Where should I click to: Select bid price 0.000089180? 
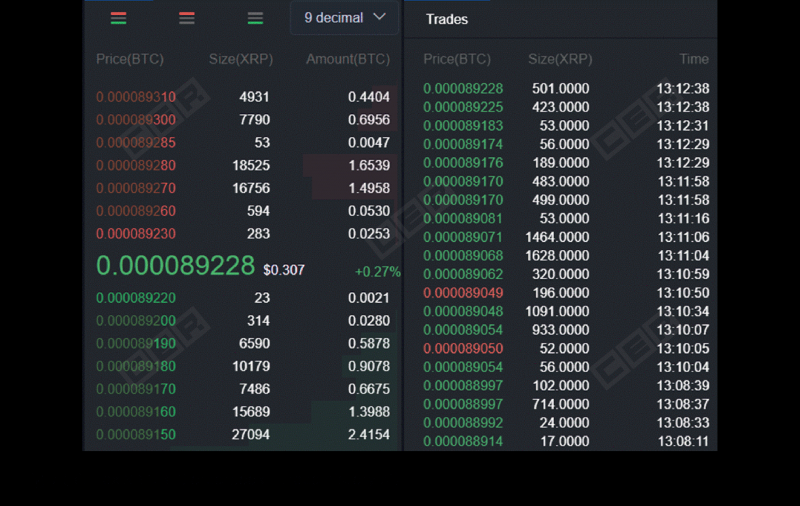click(136, 366)
